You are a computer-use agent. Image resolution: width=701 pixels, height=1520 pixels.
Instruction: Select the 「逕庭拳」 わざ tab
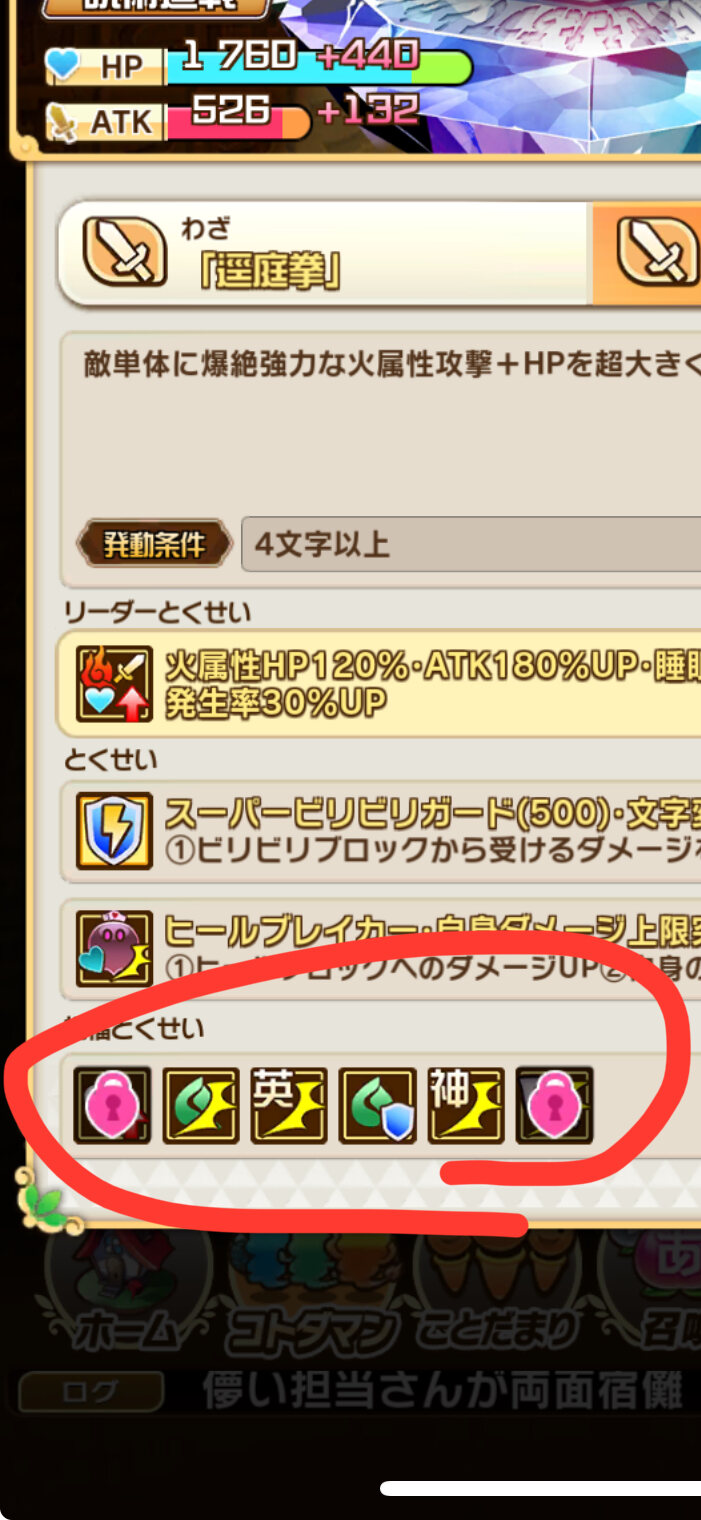(x=325, y=253)
